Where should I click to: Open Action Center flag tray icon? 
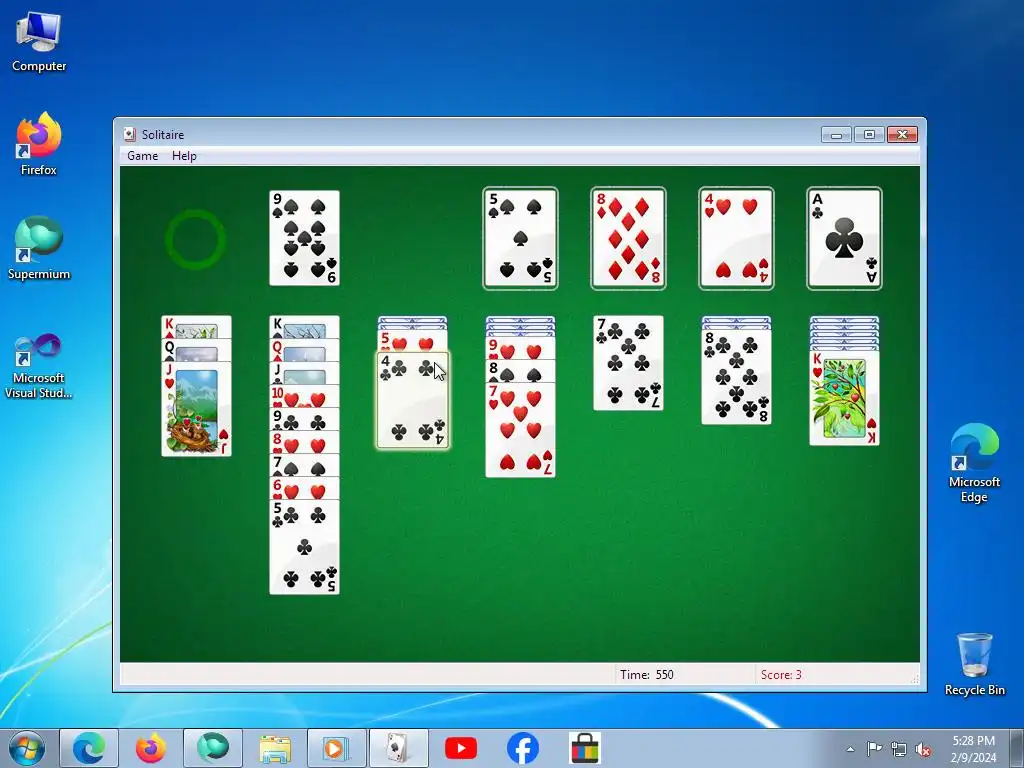click(x=874, y=749)
